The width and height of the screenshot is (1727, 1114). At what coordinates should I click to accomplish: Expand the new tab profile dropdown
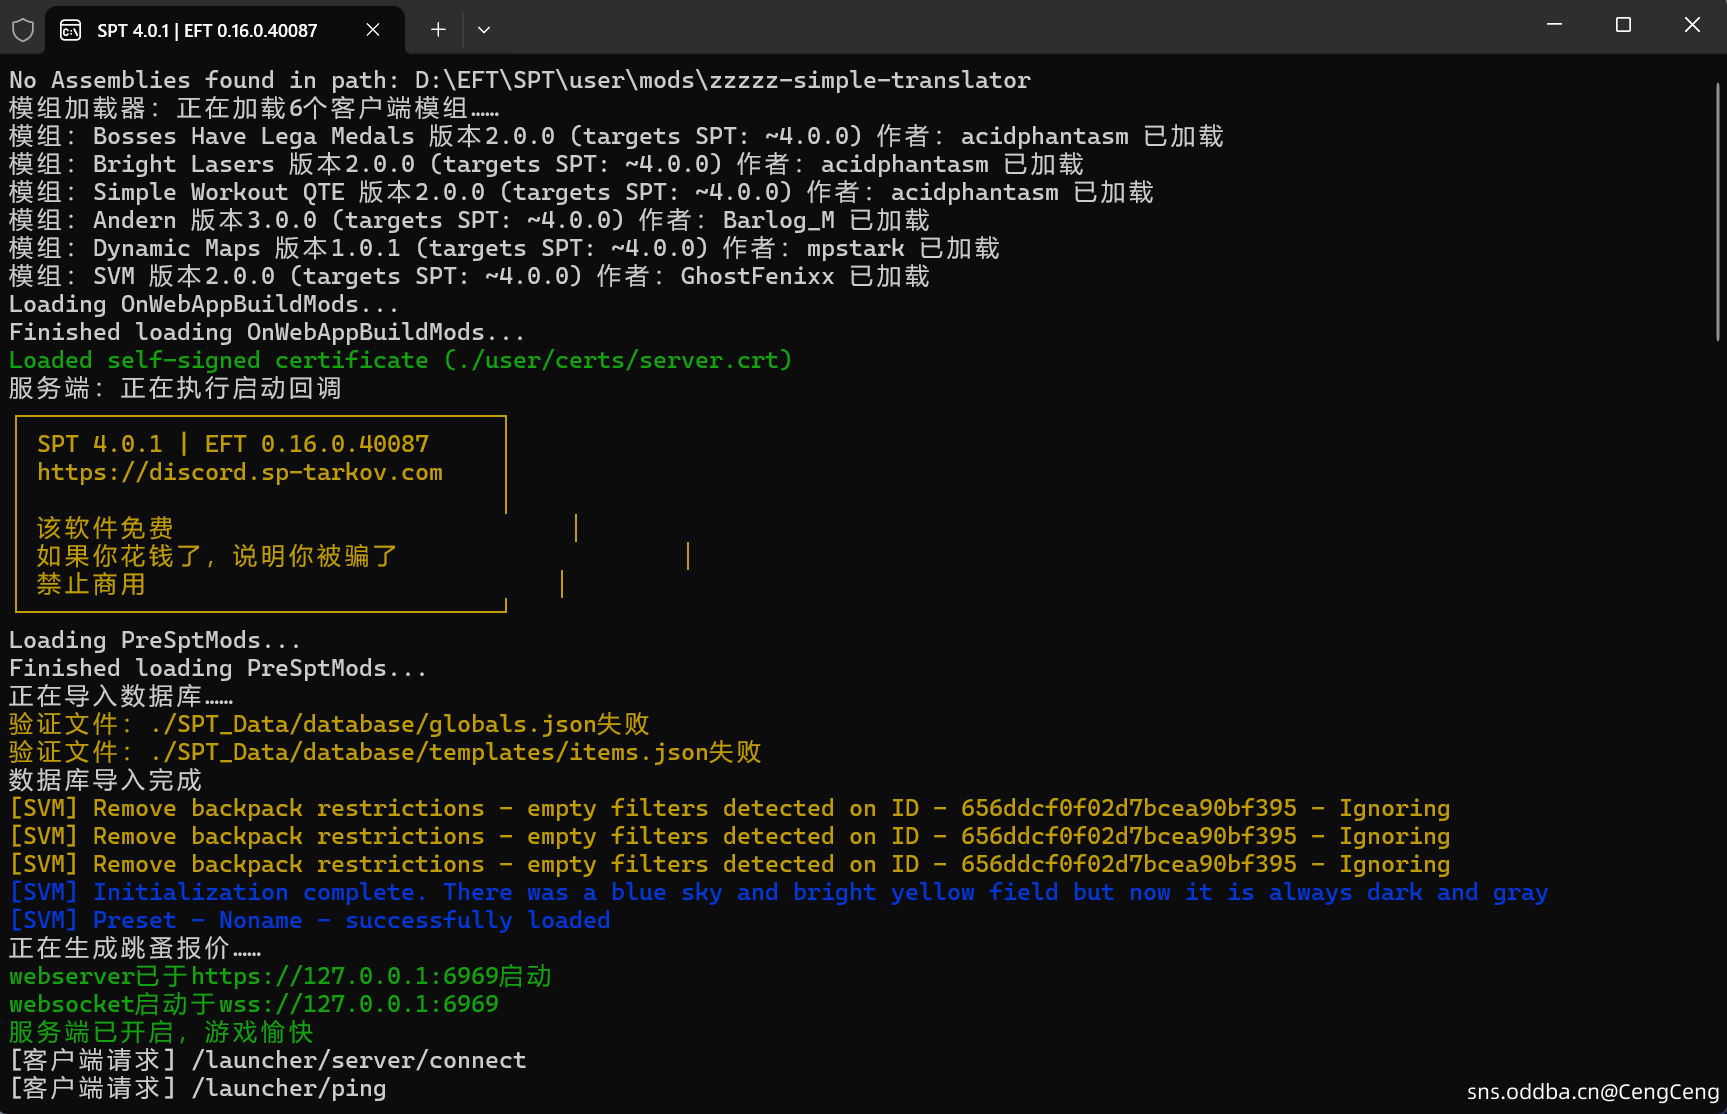[x=484, y=30]
